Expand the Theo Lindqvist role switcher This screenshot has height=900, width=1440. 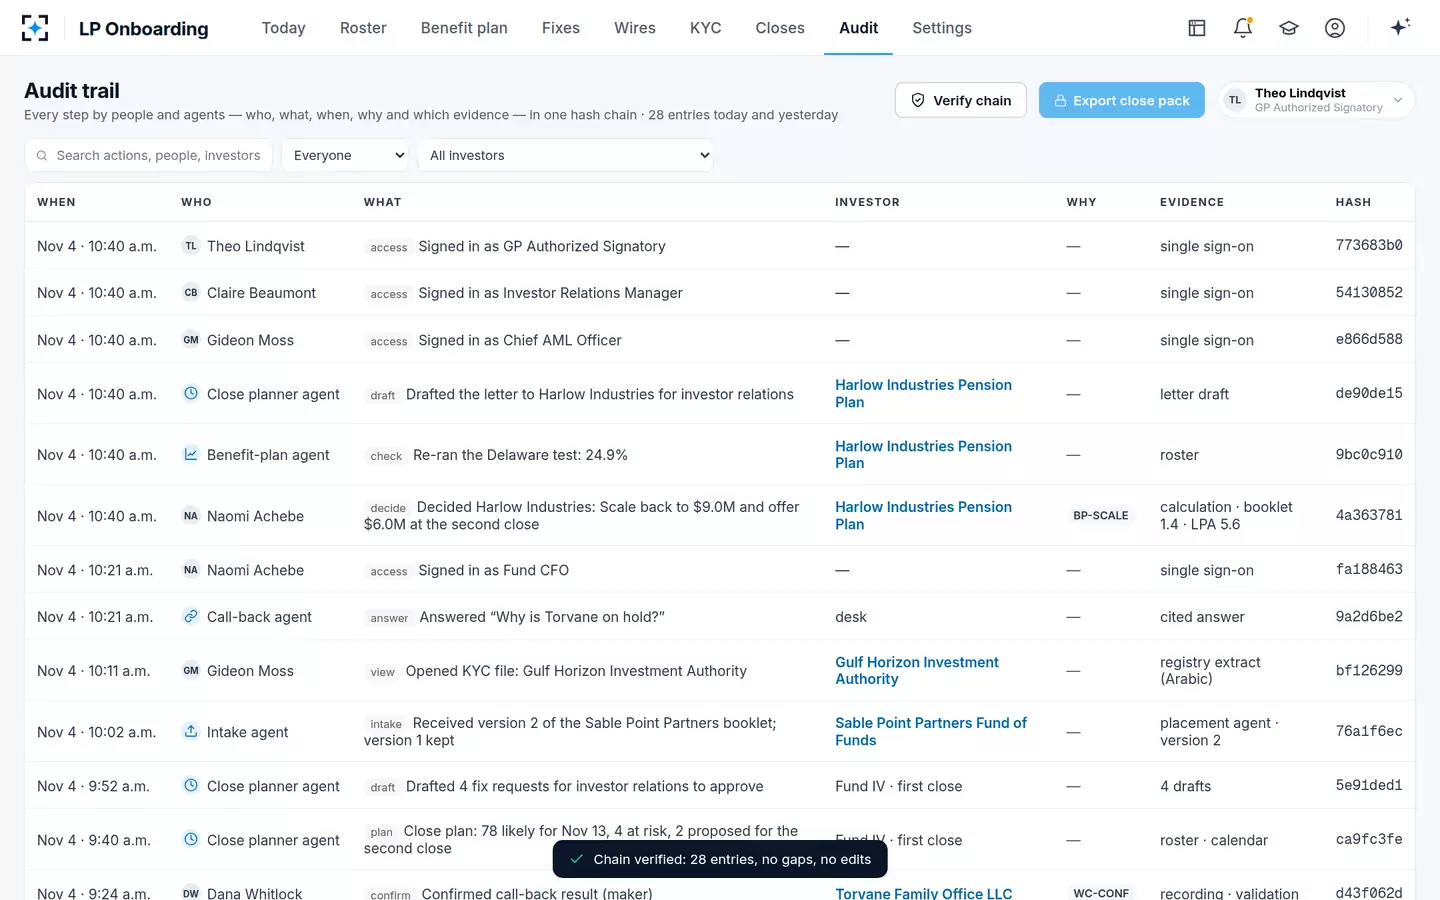(1317, 100)
